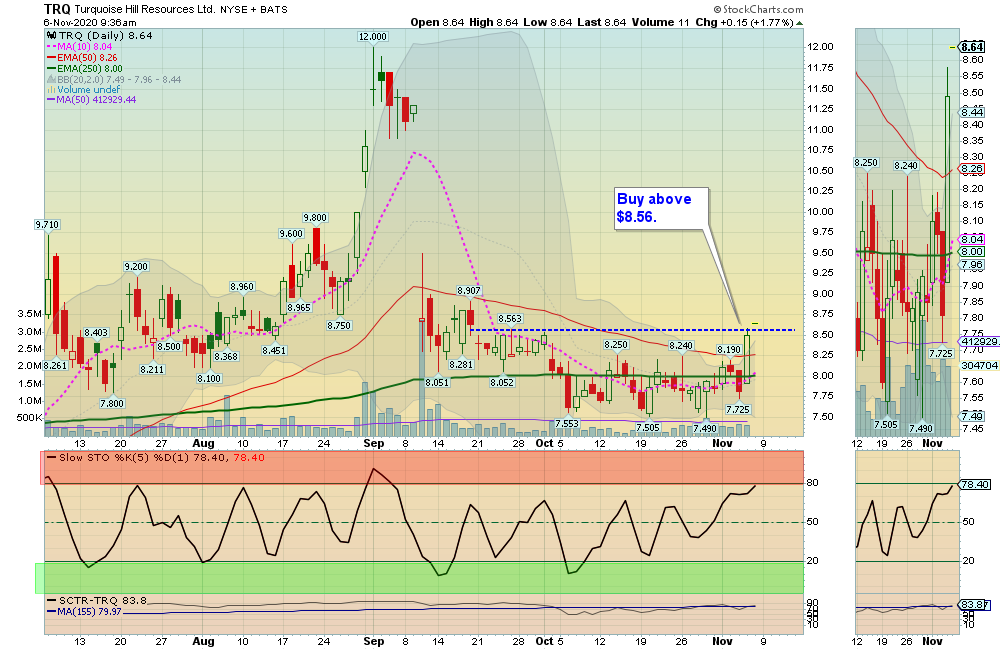This screenshot has height=650, width=1000.
Task: Click the 78.40 stochastic tag in side panel
Action: (975, 485)
